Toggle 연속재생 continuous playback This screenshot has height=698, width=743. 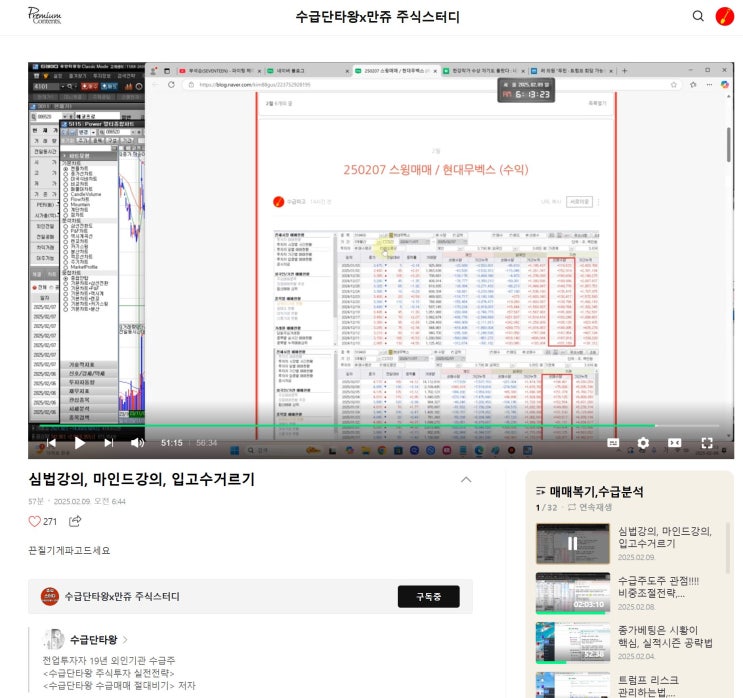coord(590,507)
